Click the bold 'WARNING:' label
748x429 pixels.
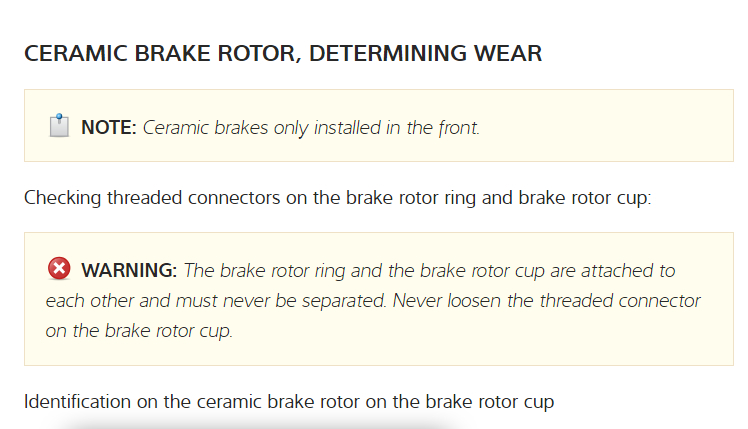pyautogui.click(x=129, y=271)
